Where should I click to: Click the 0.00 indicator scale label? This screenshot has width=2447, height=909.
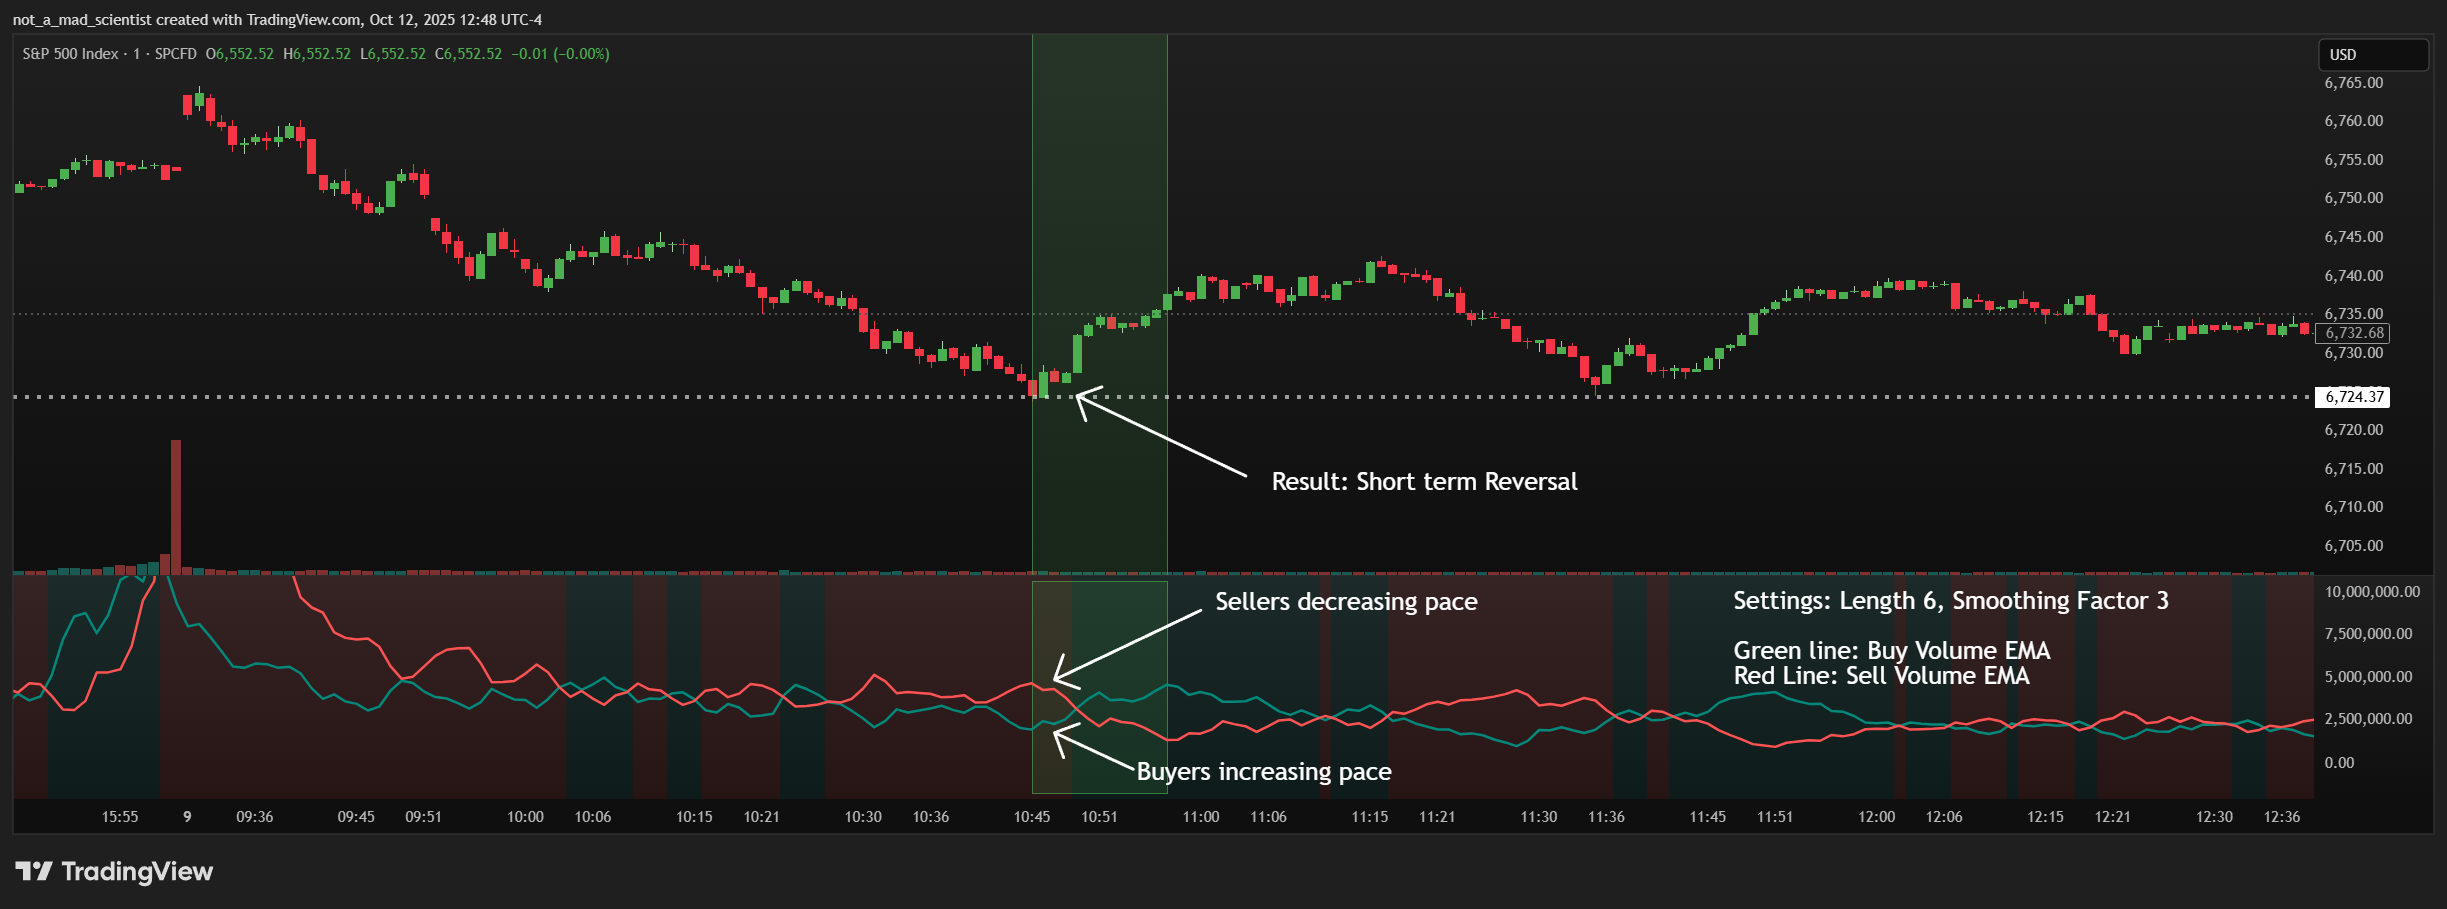[2340, 763]
